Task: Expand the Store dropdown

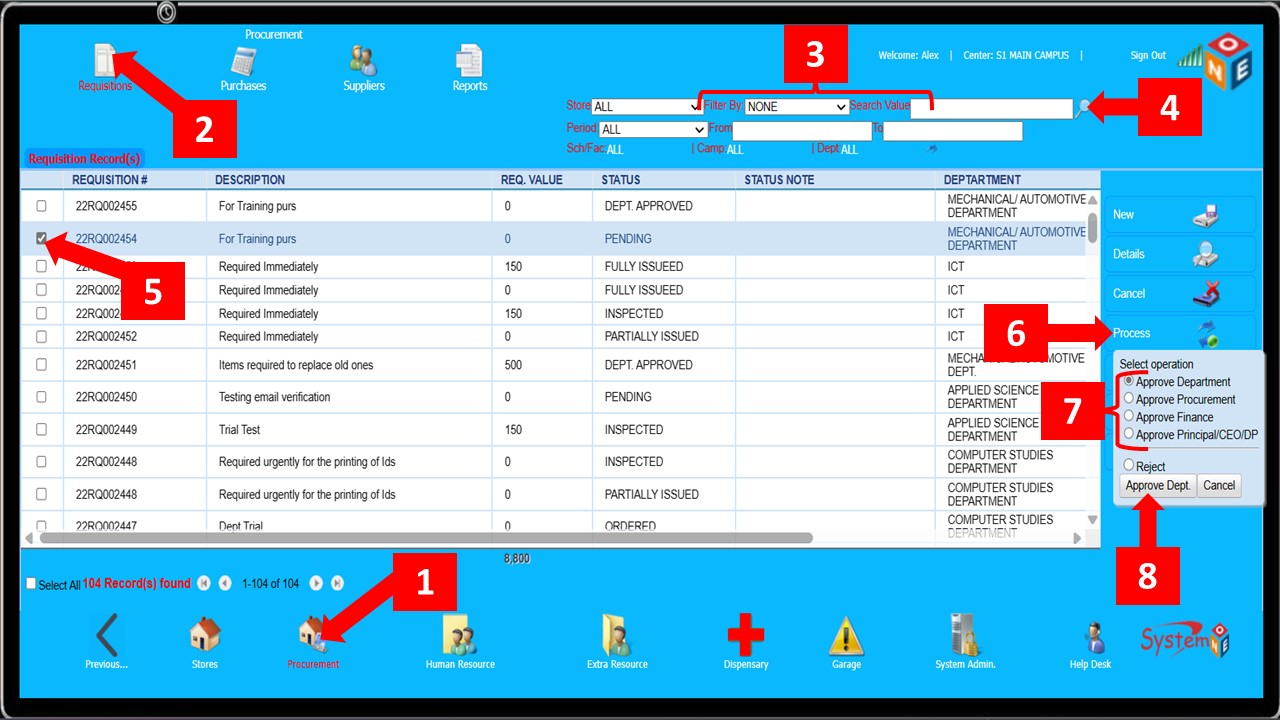Action: pyautogui.click(x=647, y=106)
